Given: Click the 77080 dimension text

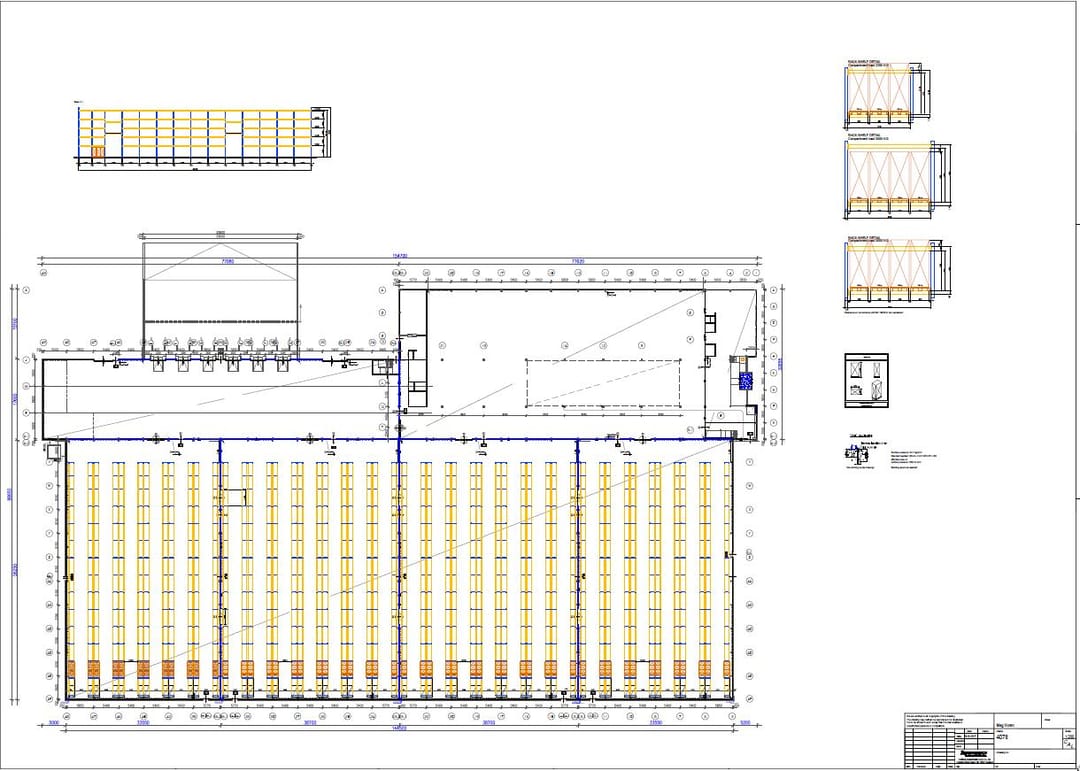Looking at the screenshot, I should point(227,261).
